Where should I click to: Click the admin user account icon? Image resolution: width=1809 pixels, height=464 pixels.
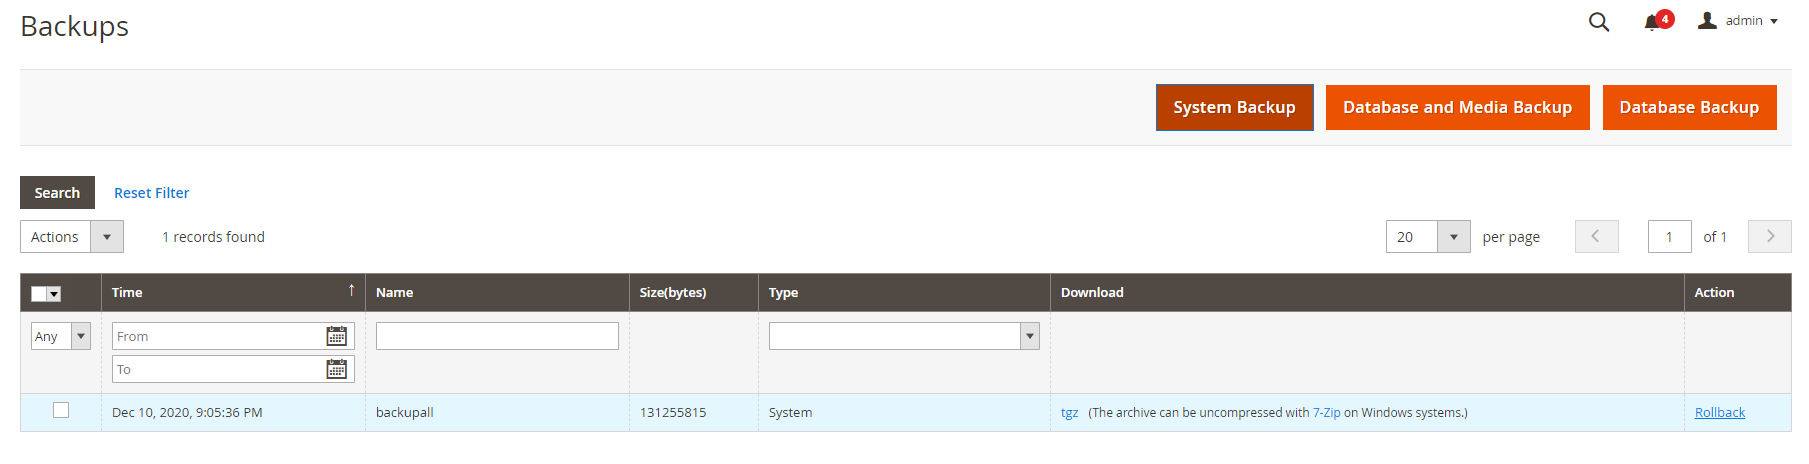1707,21
